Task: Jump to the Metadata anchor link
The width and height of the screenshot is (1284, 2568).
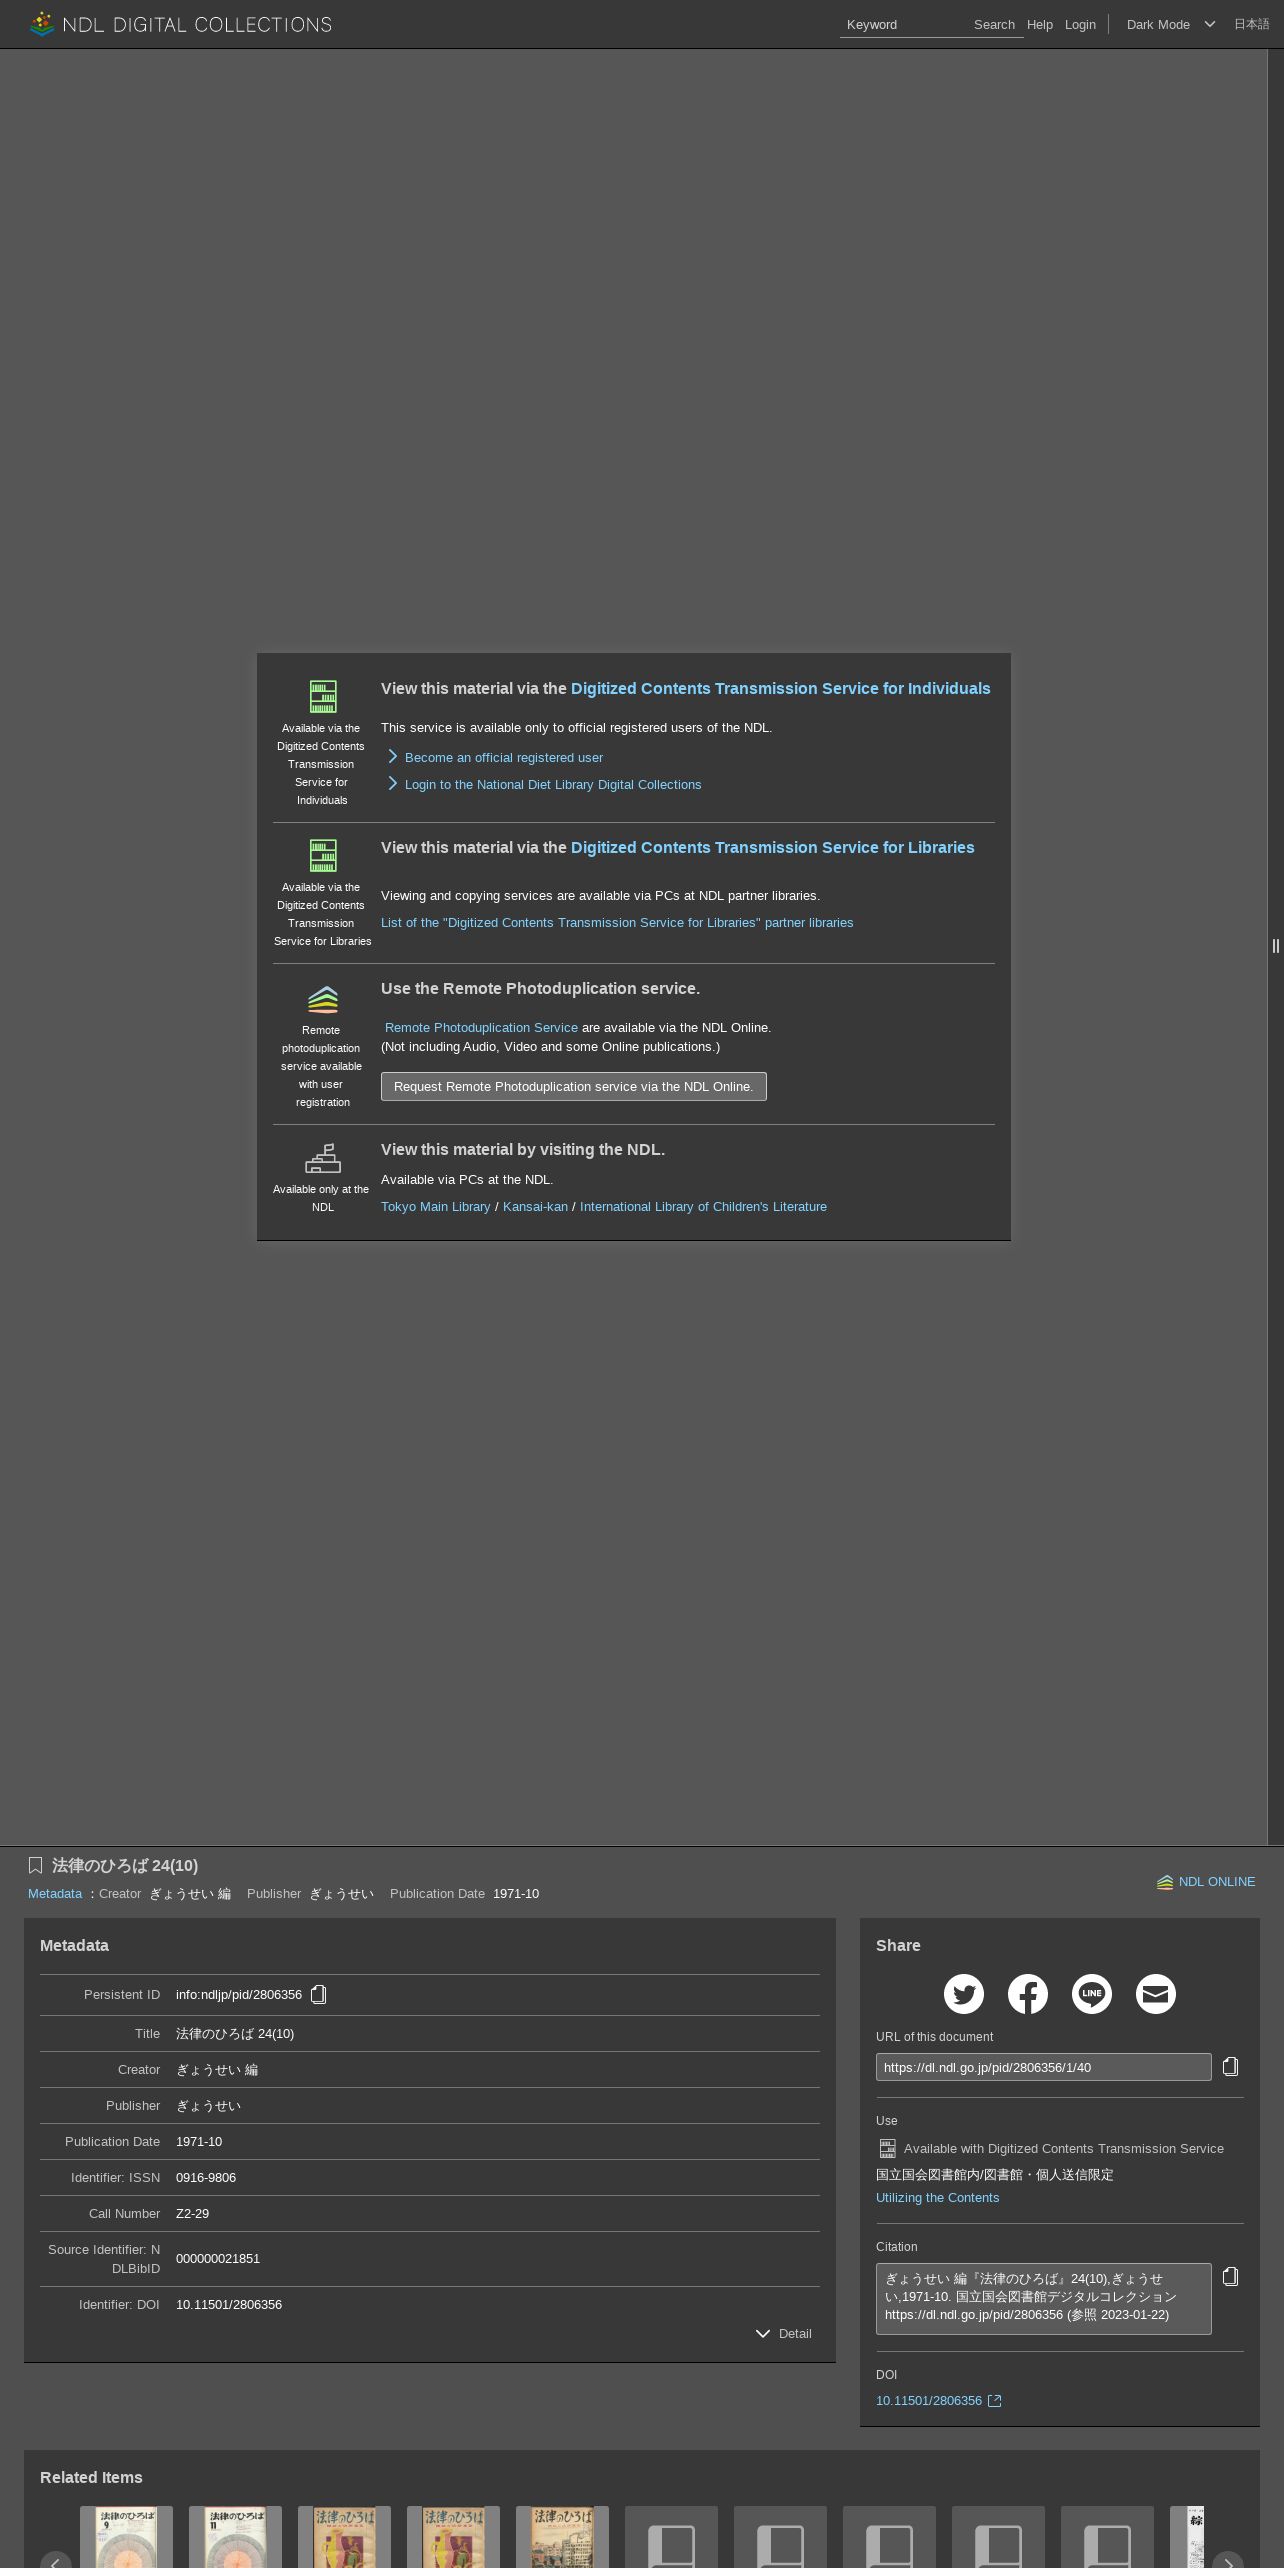Action: [55, 1894]
